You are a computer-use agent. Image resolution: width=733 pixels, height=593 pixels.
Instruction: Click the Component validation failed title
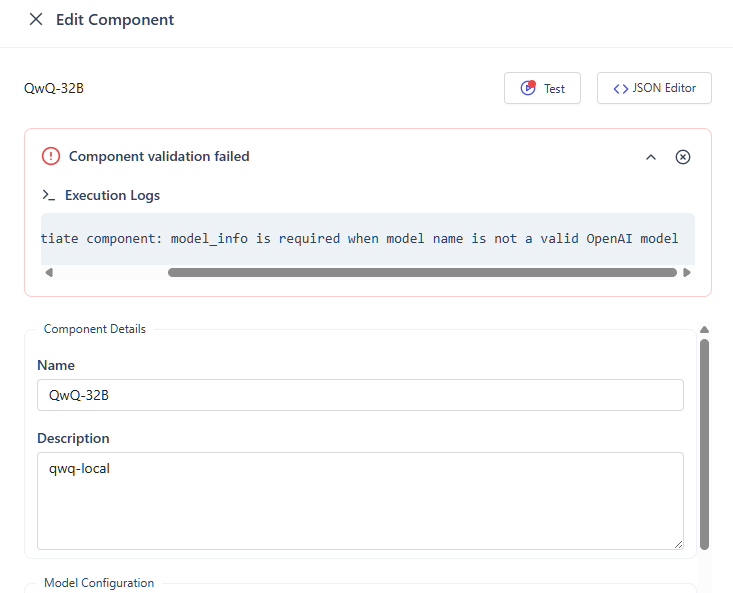click(x=159, y=156)
